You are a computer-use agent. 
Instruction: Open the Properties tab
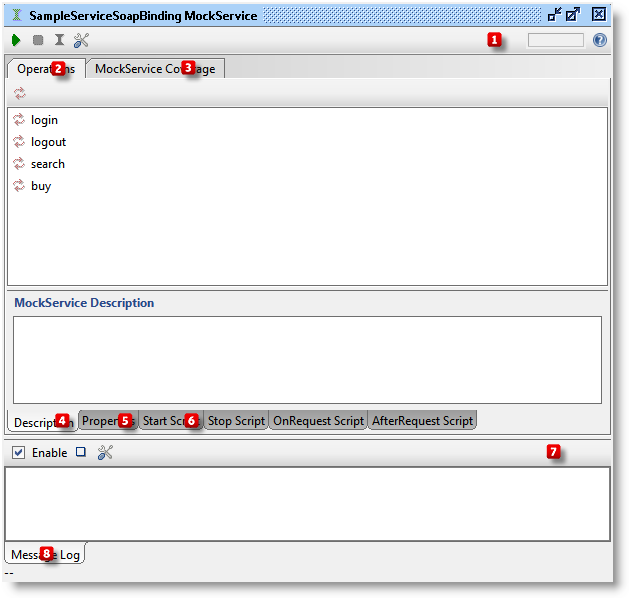(108, 420)
